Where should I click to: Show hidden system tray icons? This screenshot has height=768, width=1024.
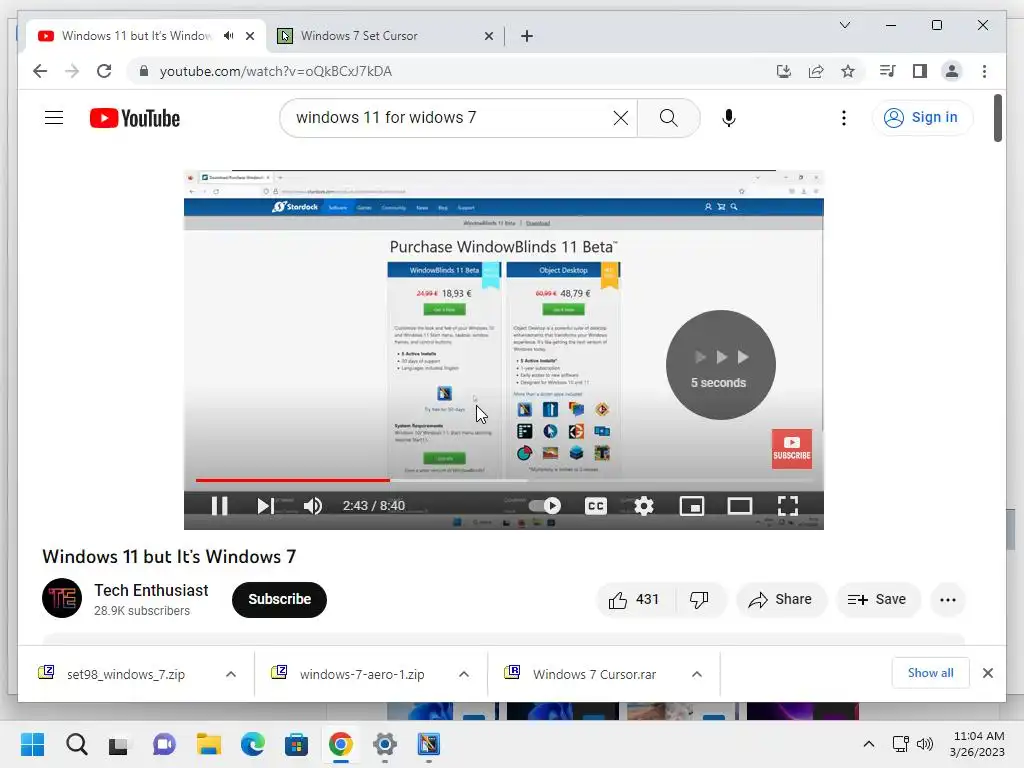pyautogui.click(x=869, y=743)
